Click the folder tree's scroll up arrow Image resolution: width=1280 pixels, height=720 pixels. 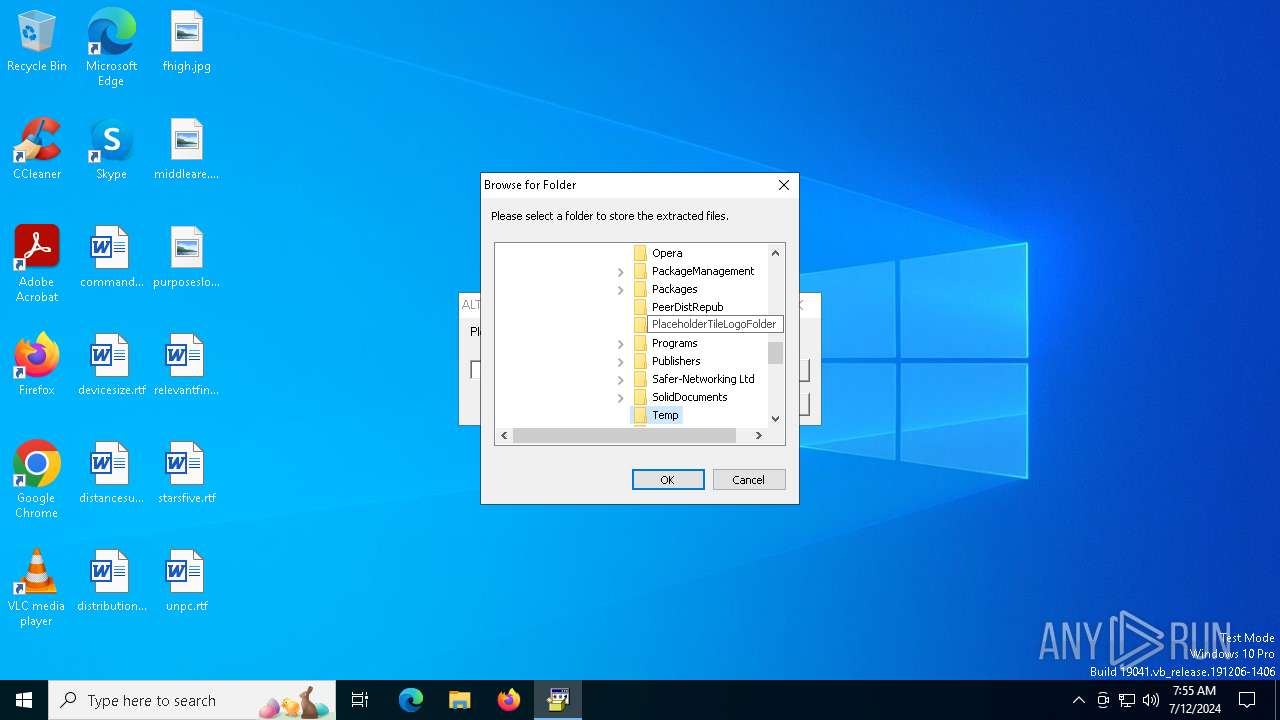tap(776, 253)
